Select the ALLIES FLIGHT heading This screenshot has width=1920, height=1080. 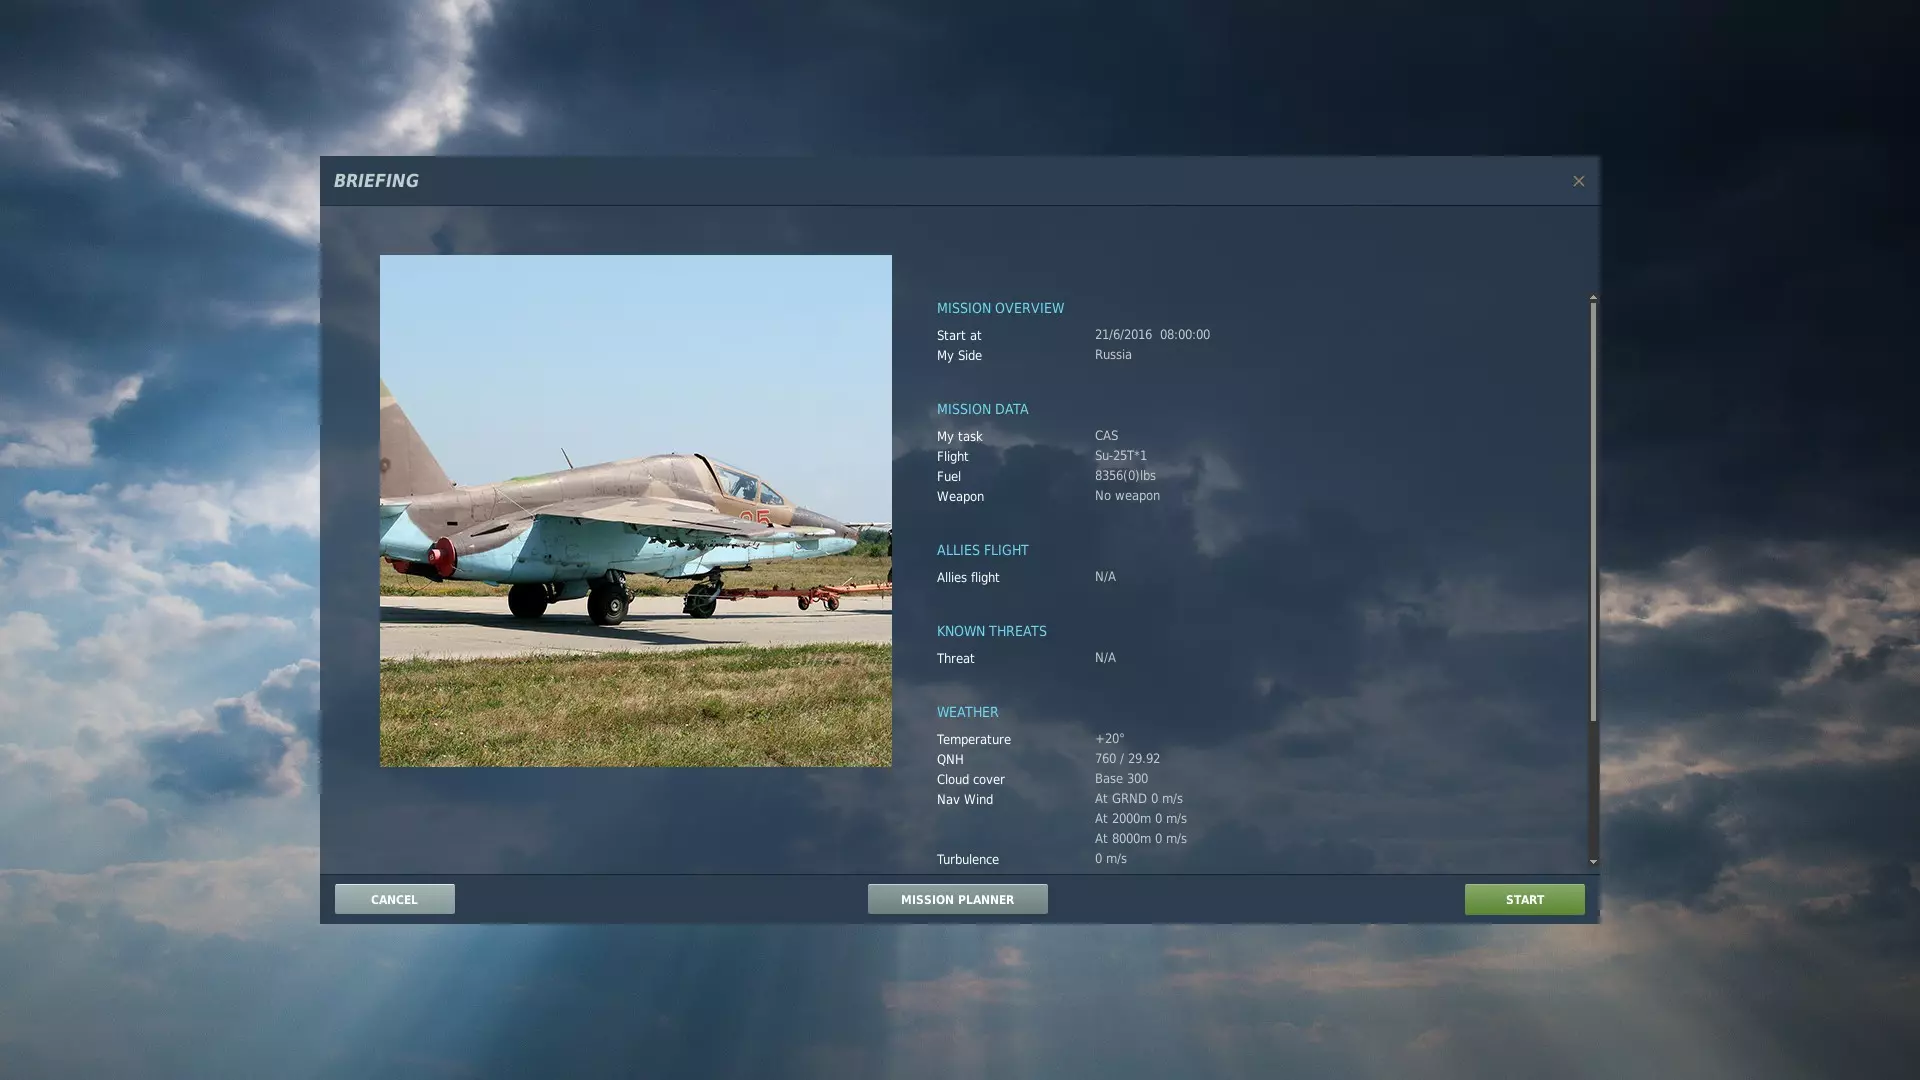982,550
